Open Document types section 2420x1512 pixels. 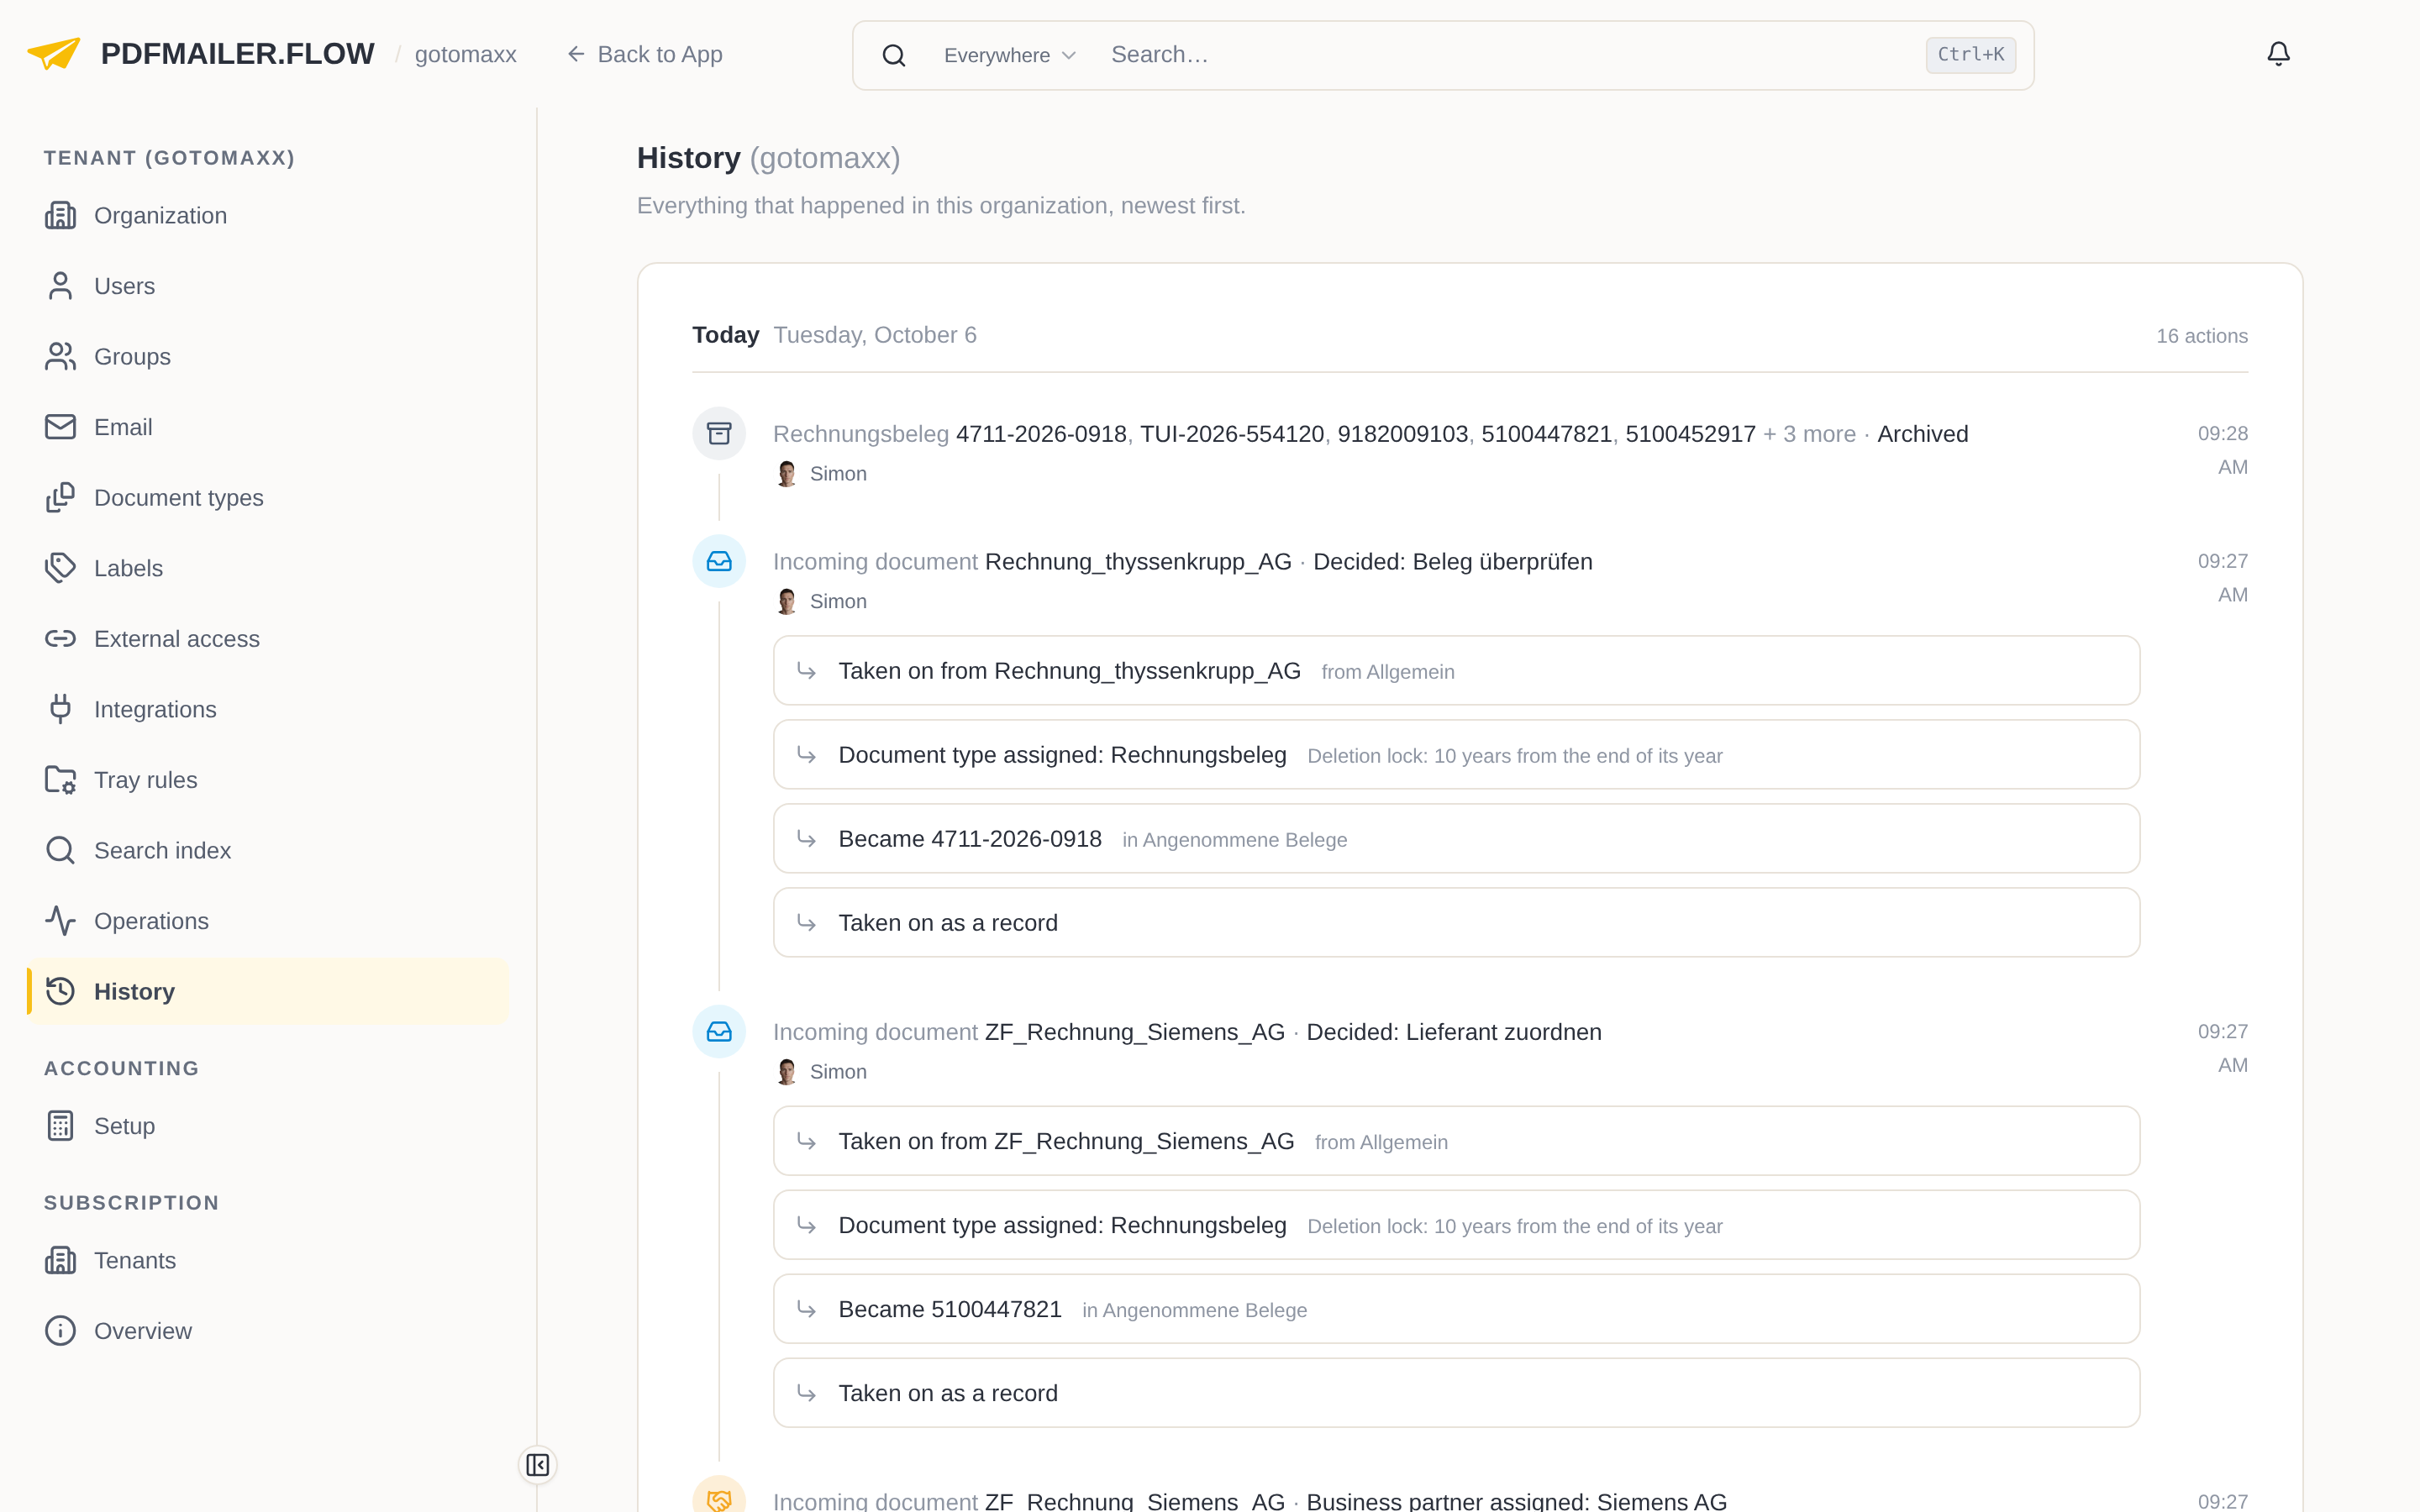click(267, 497)
